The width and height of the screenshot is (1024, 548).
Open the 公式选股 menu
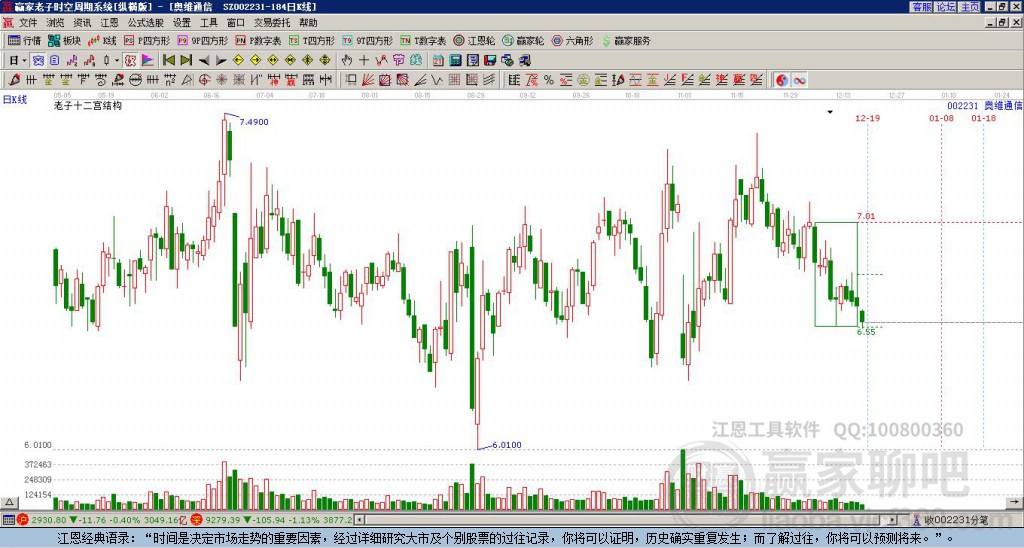click(x=145, y=23)
